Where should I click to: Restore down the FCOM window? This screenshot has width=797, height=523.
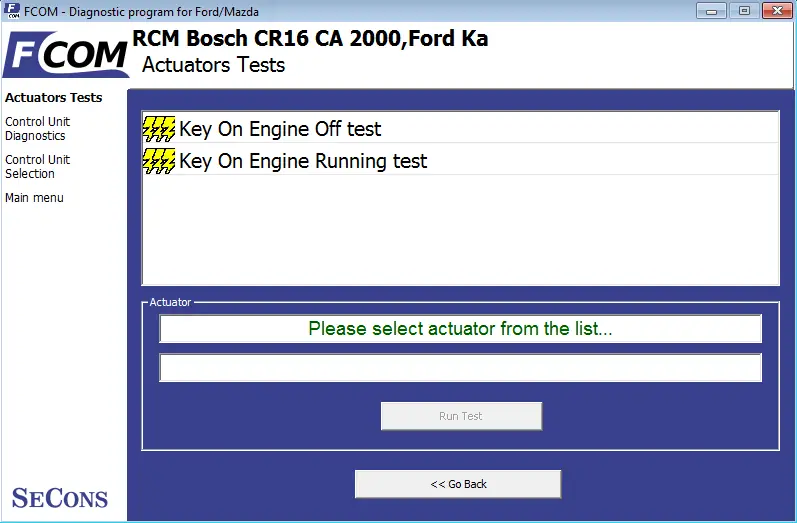tap(744, 11)
